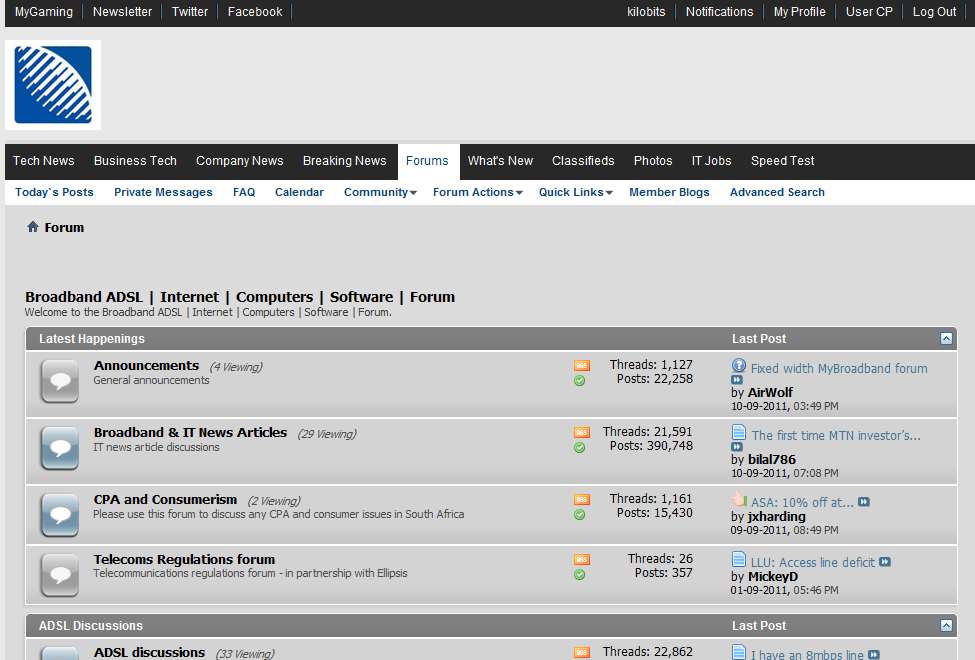This screenshot has width=975, height=660.
Task: Open the Calendar link
Action: (x=299, y=192)
